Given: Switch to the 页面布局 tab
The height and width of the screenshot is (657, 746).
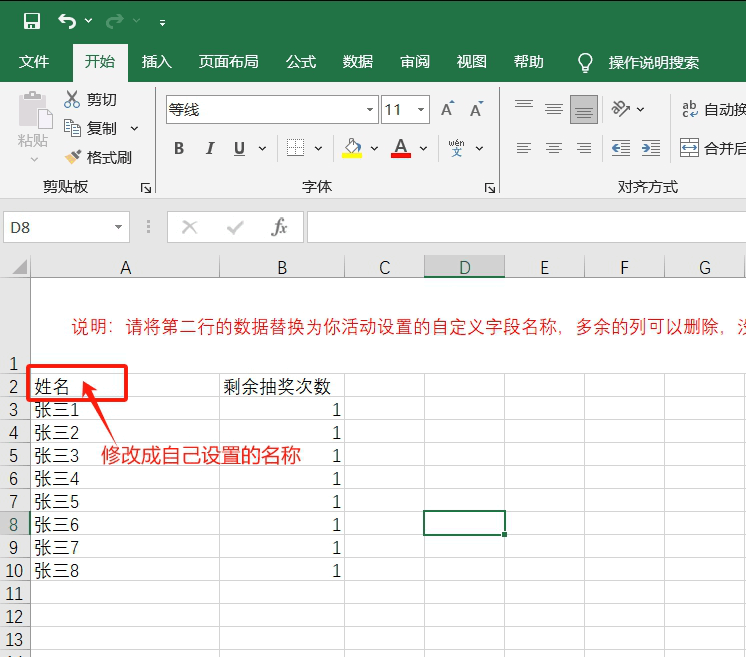Looking at the screenshot, I should 228,62.
